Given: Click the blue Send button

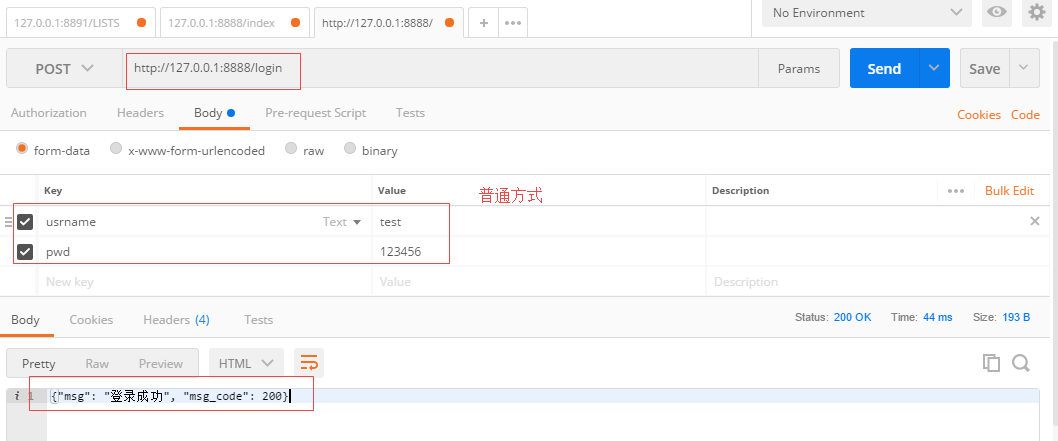Looking at the screenshot, I should click(883, 69).
